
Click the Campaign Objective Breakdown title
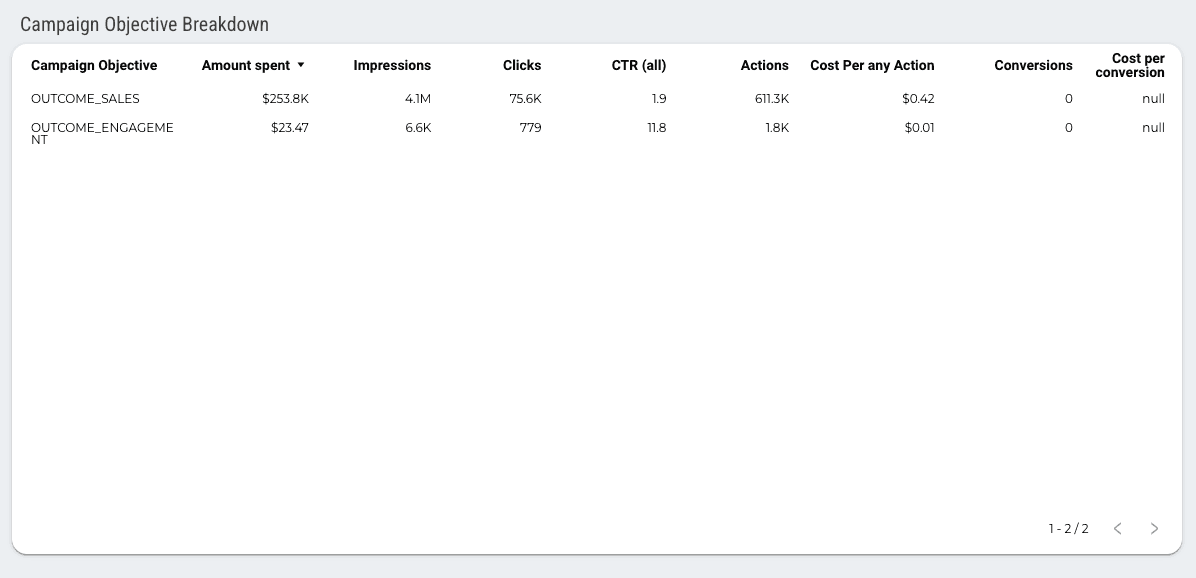tap(144, 24)
